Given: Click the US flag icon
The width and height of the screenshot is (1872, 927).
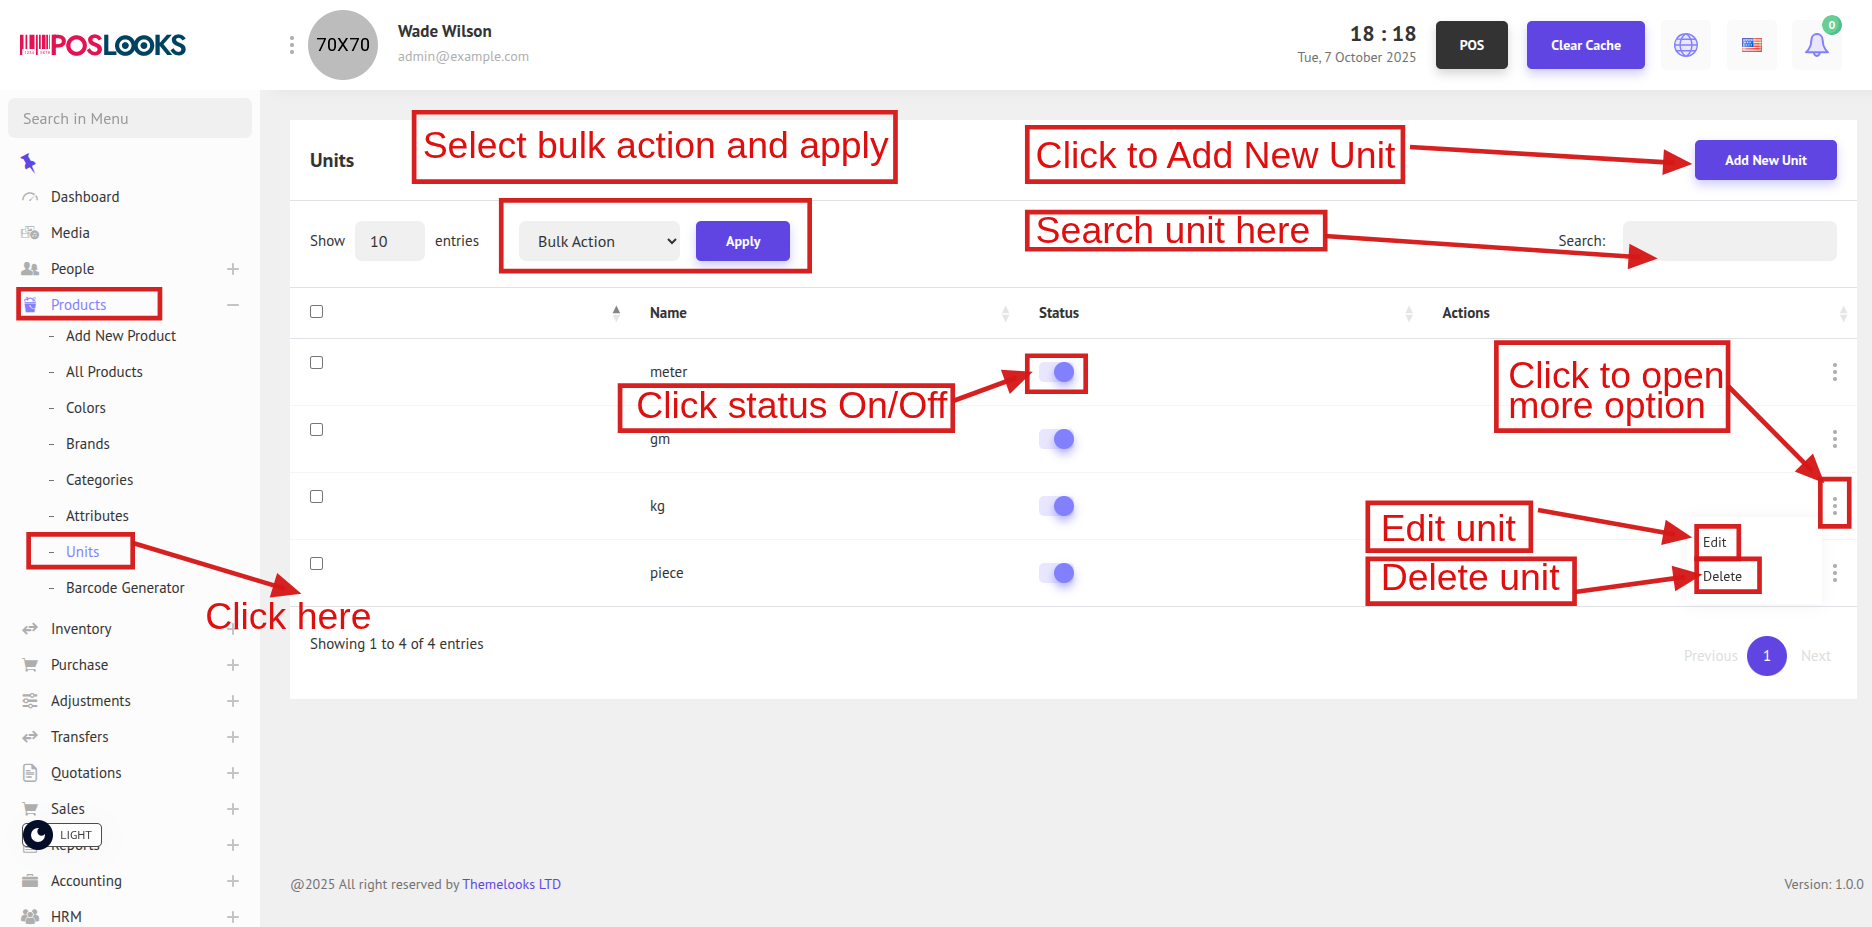Looking at the screenshot, I should click(1751, 45).
